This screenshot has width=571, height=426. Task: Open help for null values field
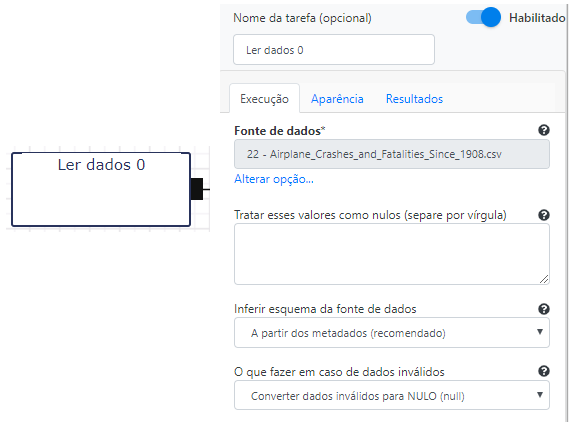(x=544, y=215)
